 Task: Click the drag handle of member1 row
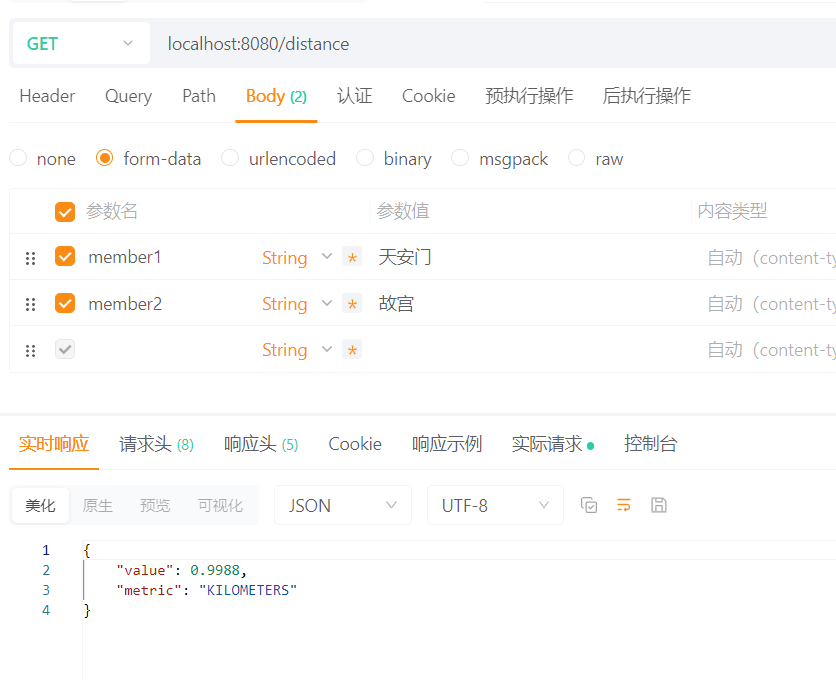coord(30,258)
